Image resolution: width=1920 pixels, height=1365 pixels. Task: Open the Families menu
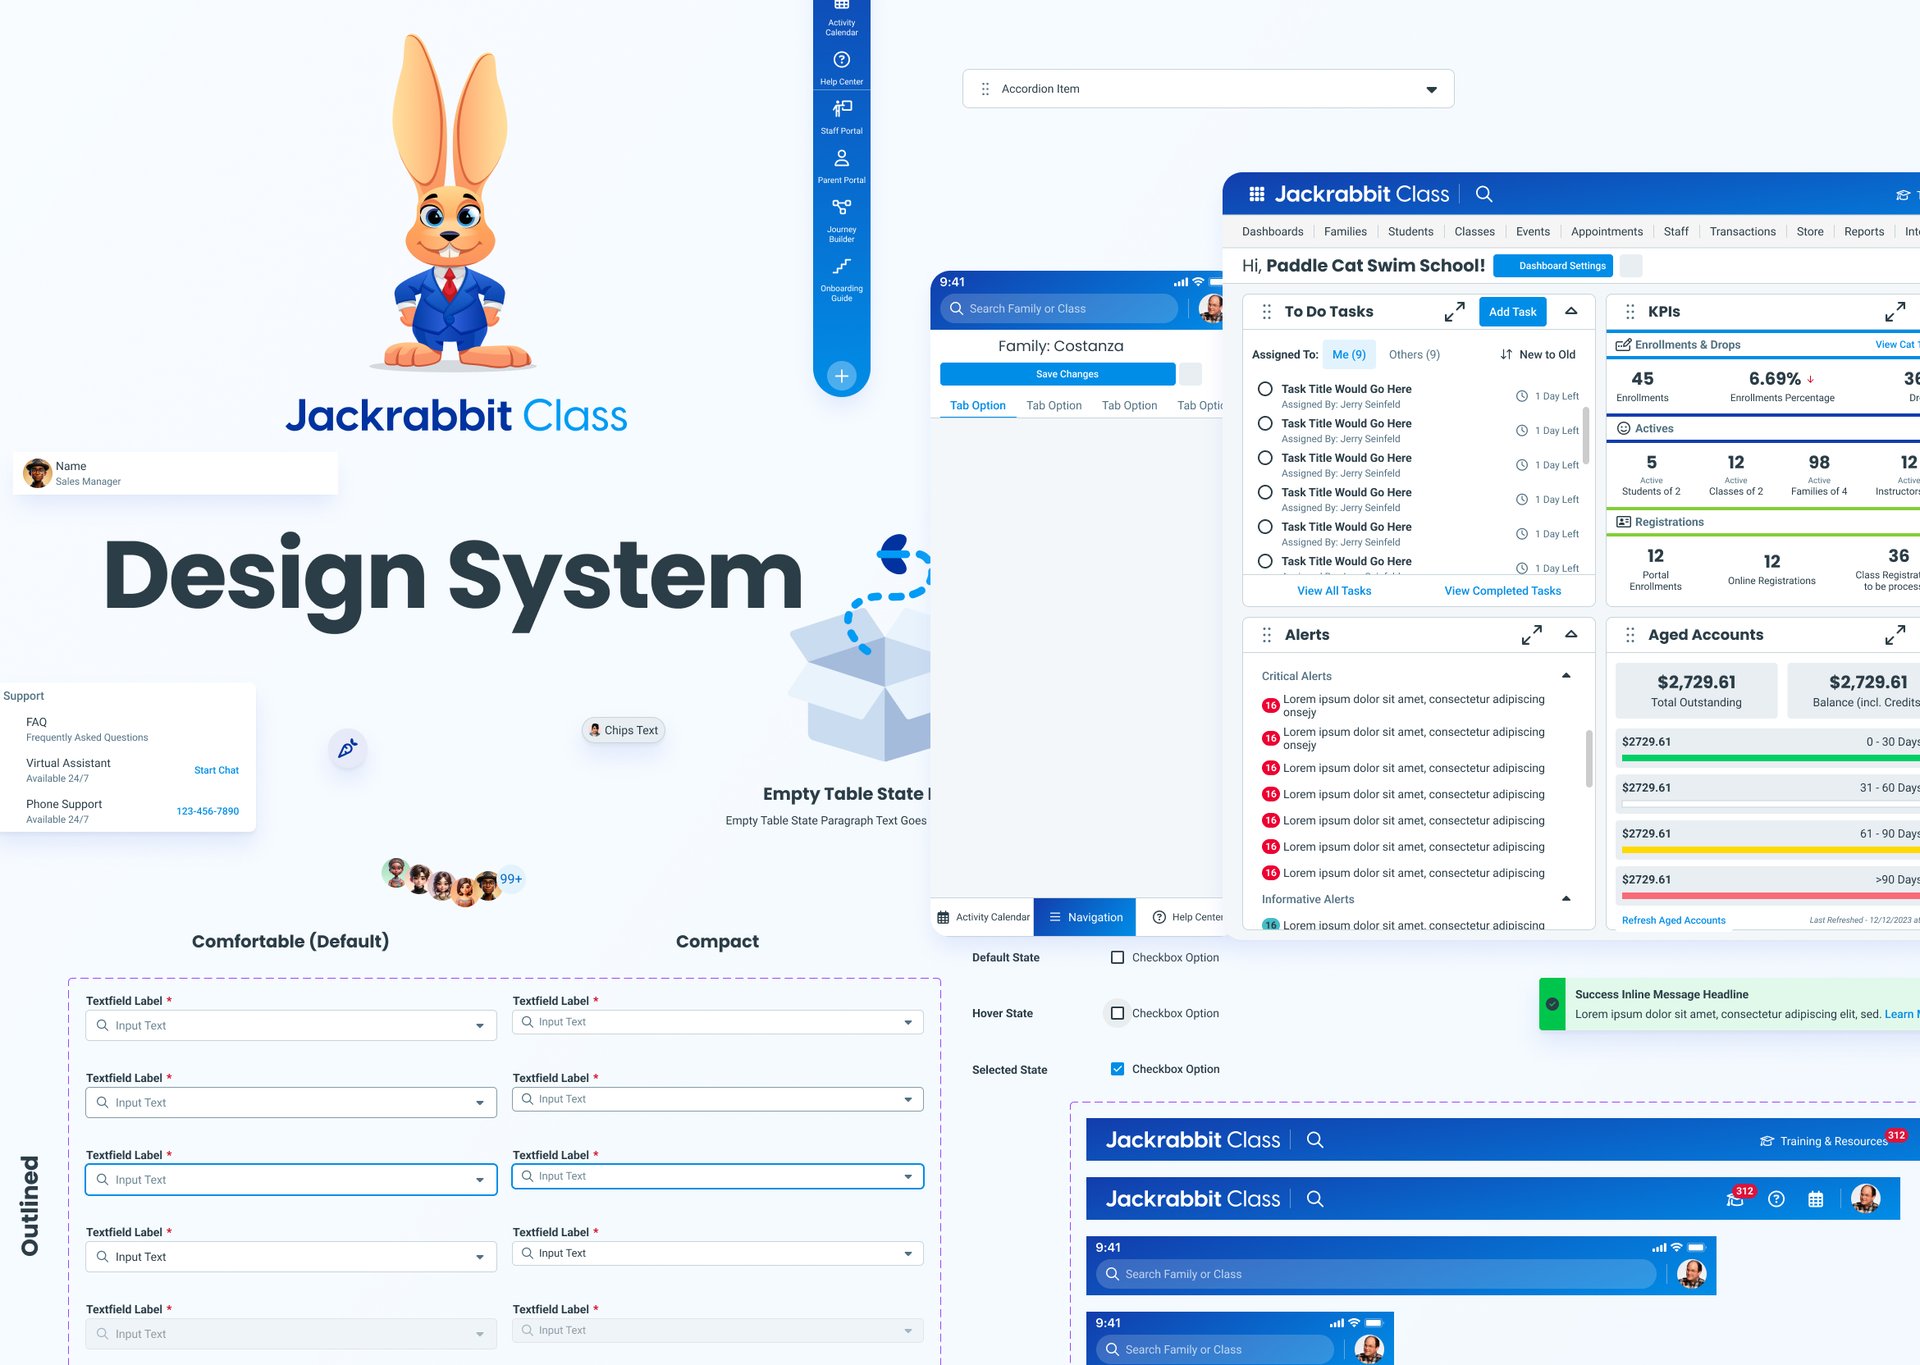coord(1345,232)
